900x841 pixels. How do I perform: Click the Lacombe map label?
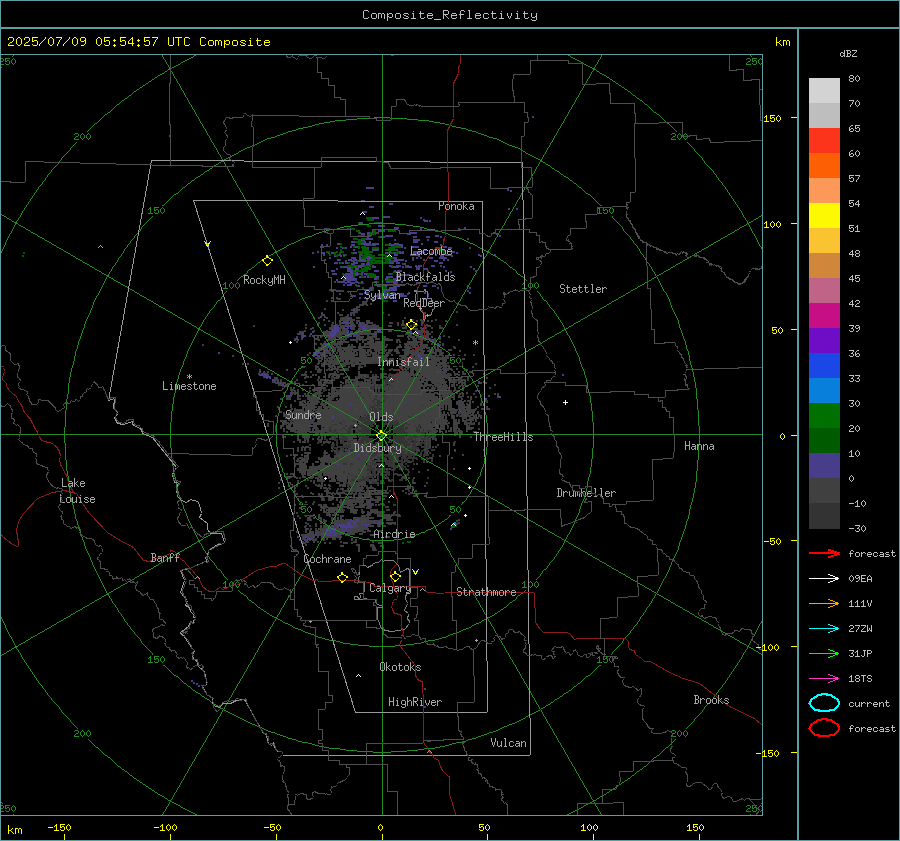[431, 251]
